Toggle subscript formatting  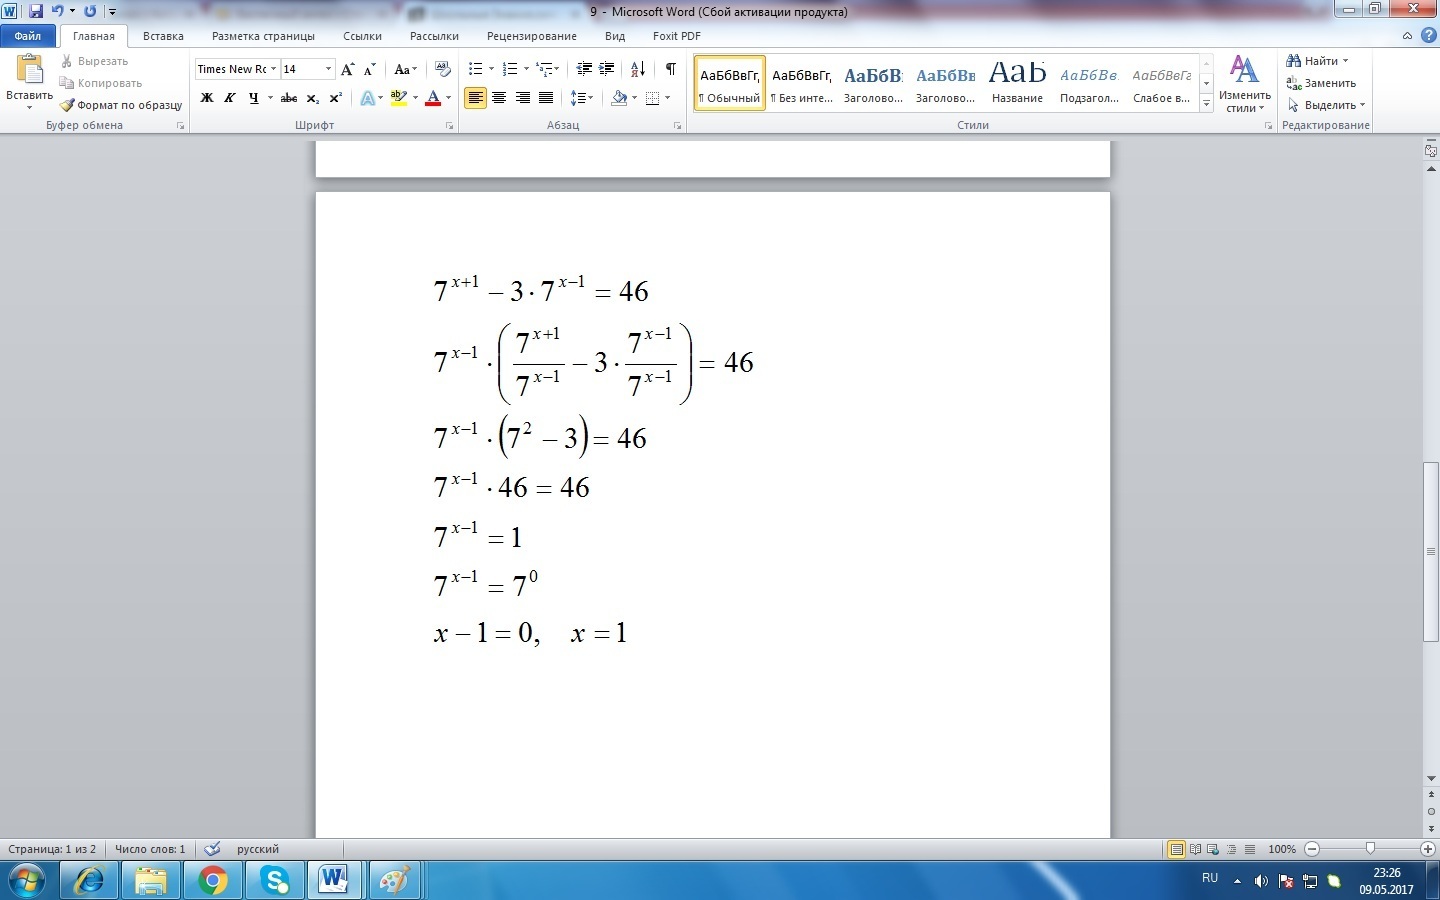[x=313, y=98]
